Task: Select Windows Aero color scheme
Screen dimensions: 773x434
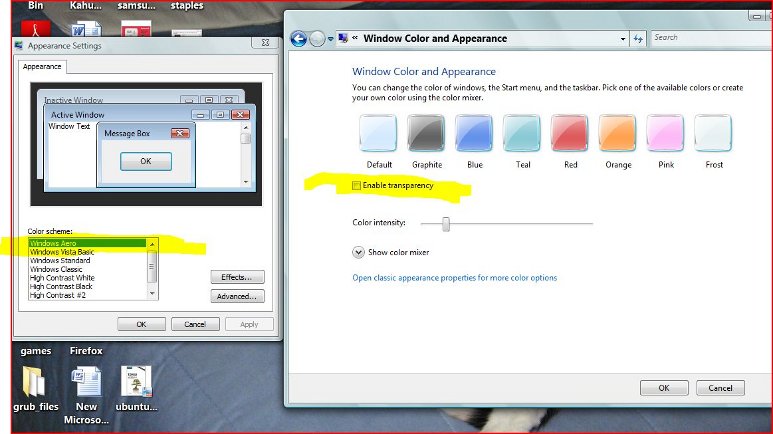Action: (87, 243)
